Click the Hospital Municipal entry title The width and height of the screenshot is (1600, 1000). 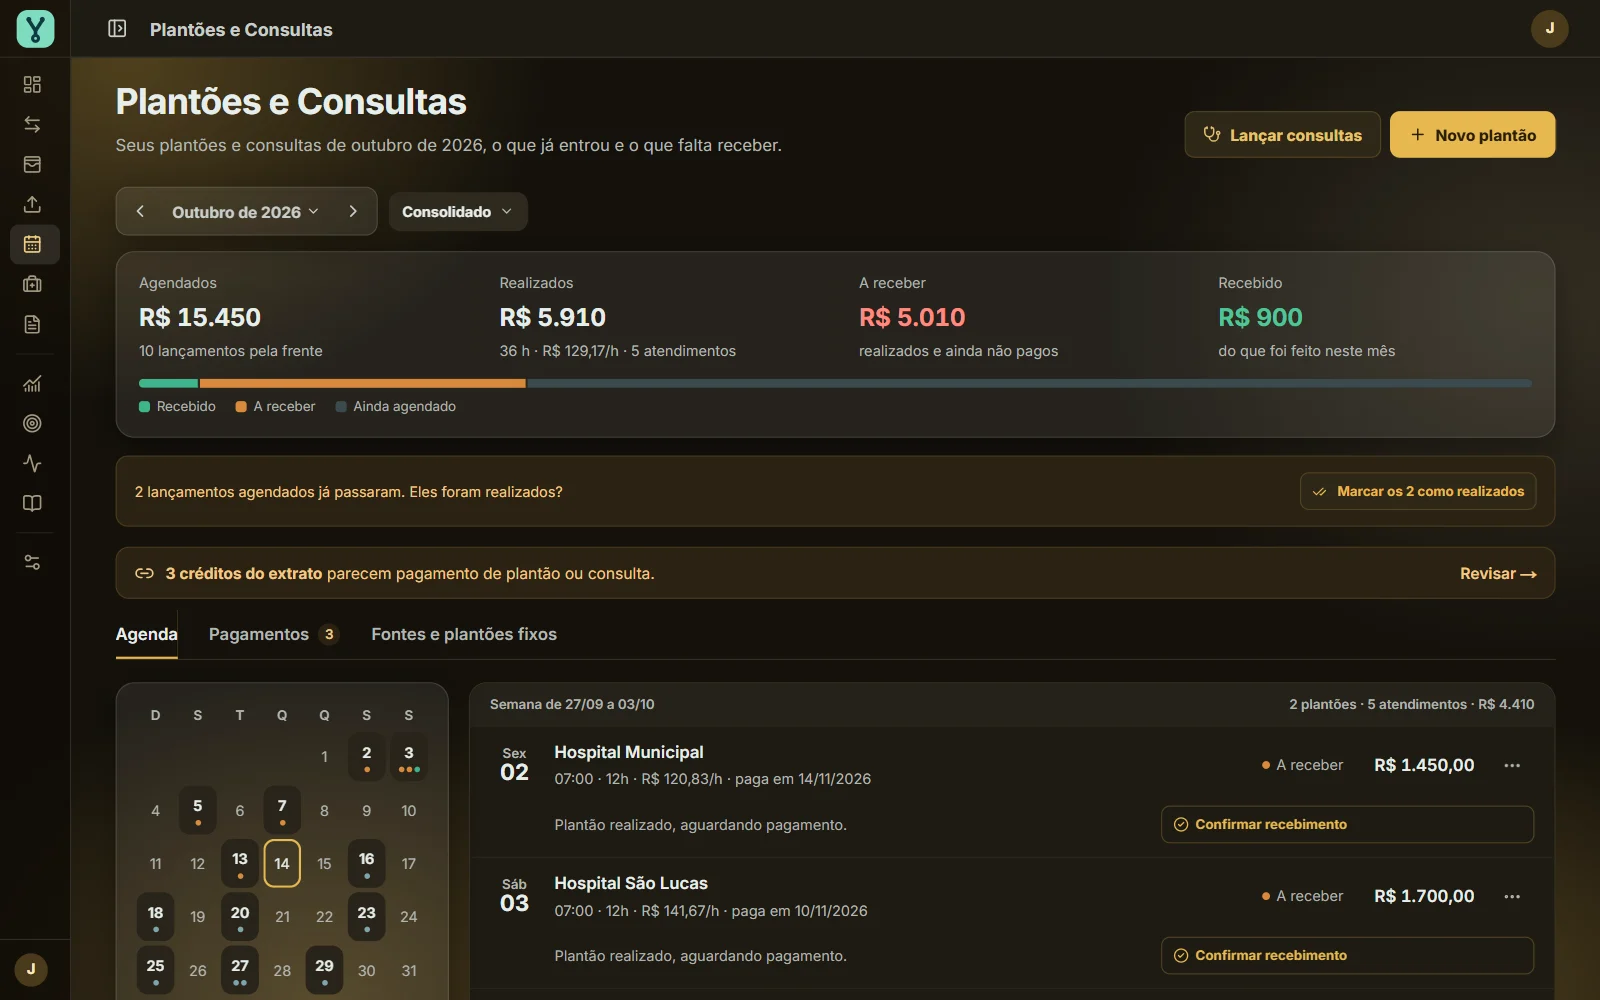pos(629,752)
